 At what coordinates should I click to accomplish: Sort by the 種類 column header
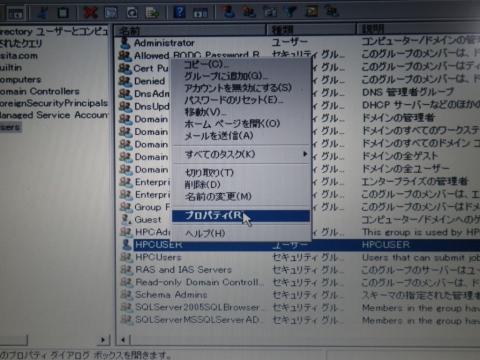point(311,30)
